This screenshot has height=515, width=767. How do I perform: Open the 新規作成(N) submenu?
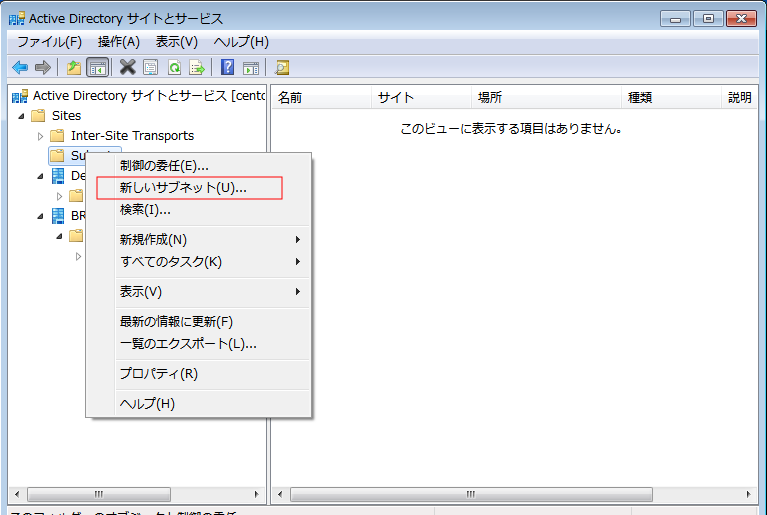coord(213,240)
